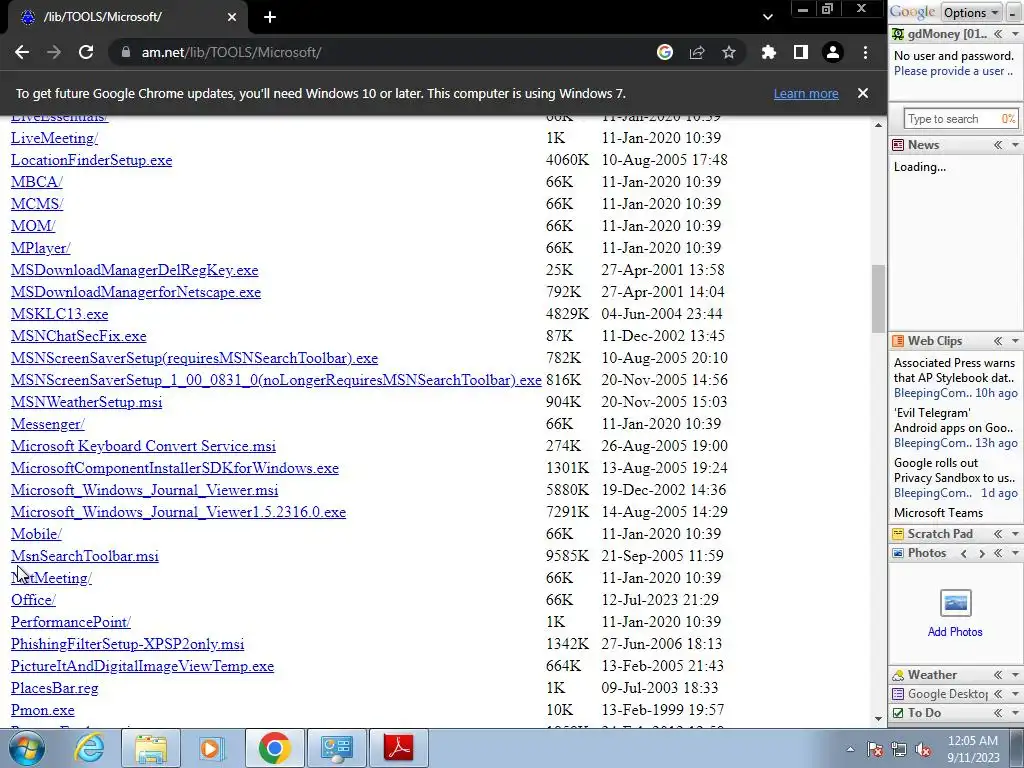Click the muted volume tray icon
This screenshot has height=768, width=1024.
(x=923, y=749)
